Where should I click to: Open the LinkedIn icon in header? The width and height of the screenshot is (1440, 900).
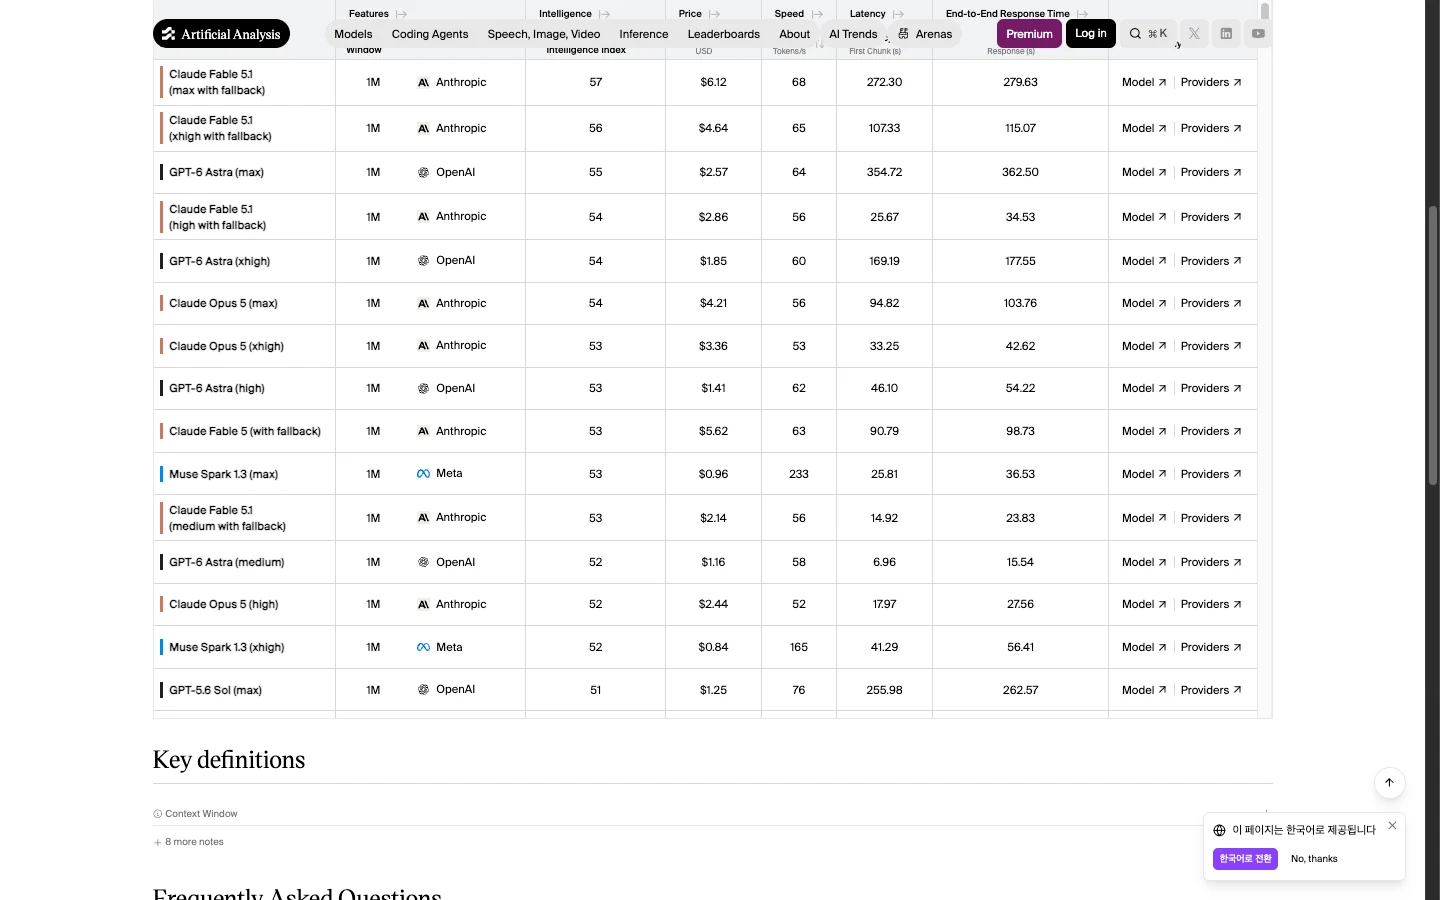(x=1226, y=34)
